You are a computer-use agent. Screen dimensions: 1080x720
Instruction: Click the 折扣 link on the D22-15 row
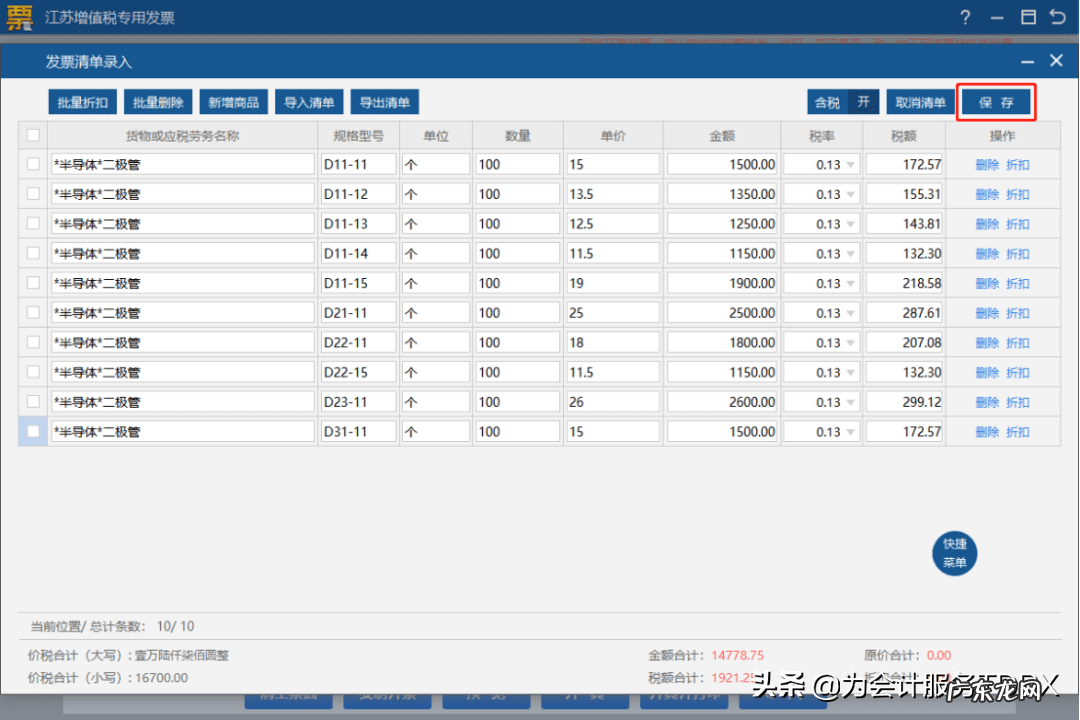1019,371
